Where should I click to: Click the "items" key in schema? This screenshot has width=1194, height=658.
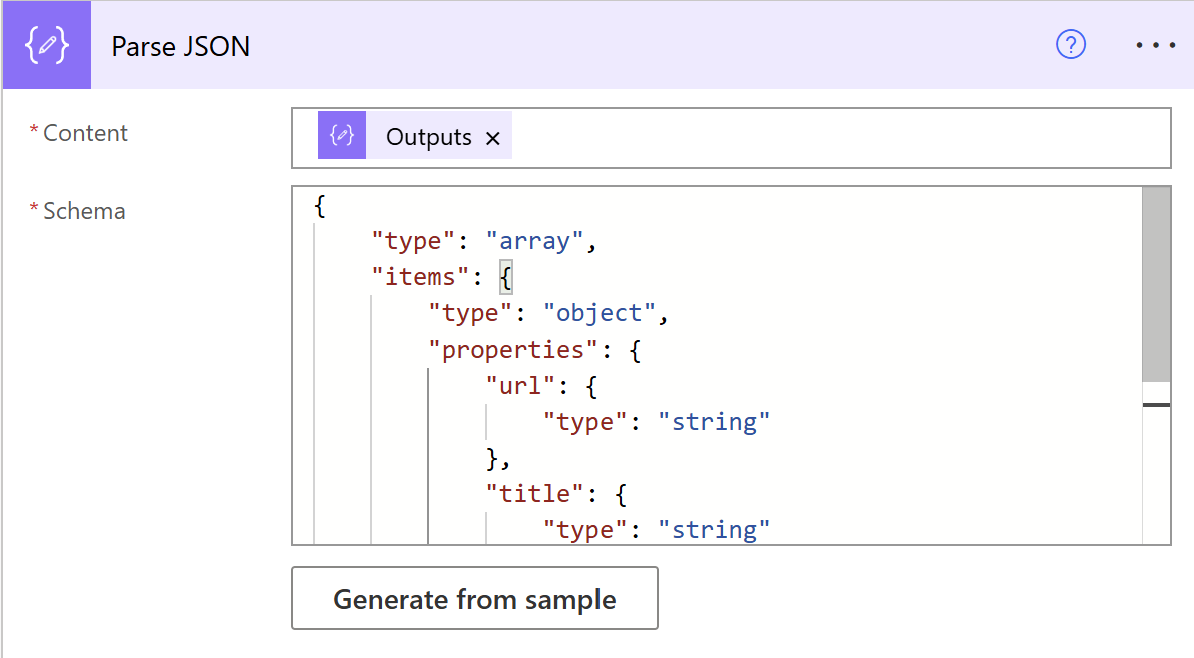(420, 276)
